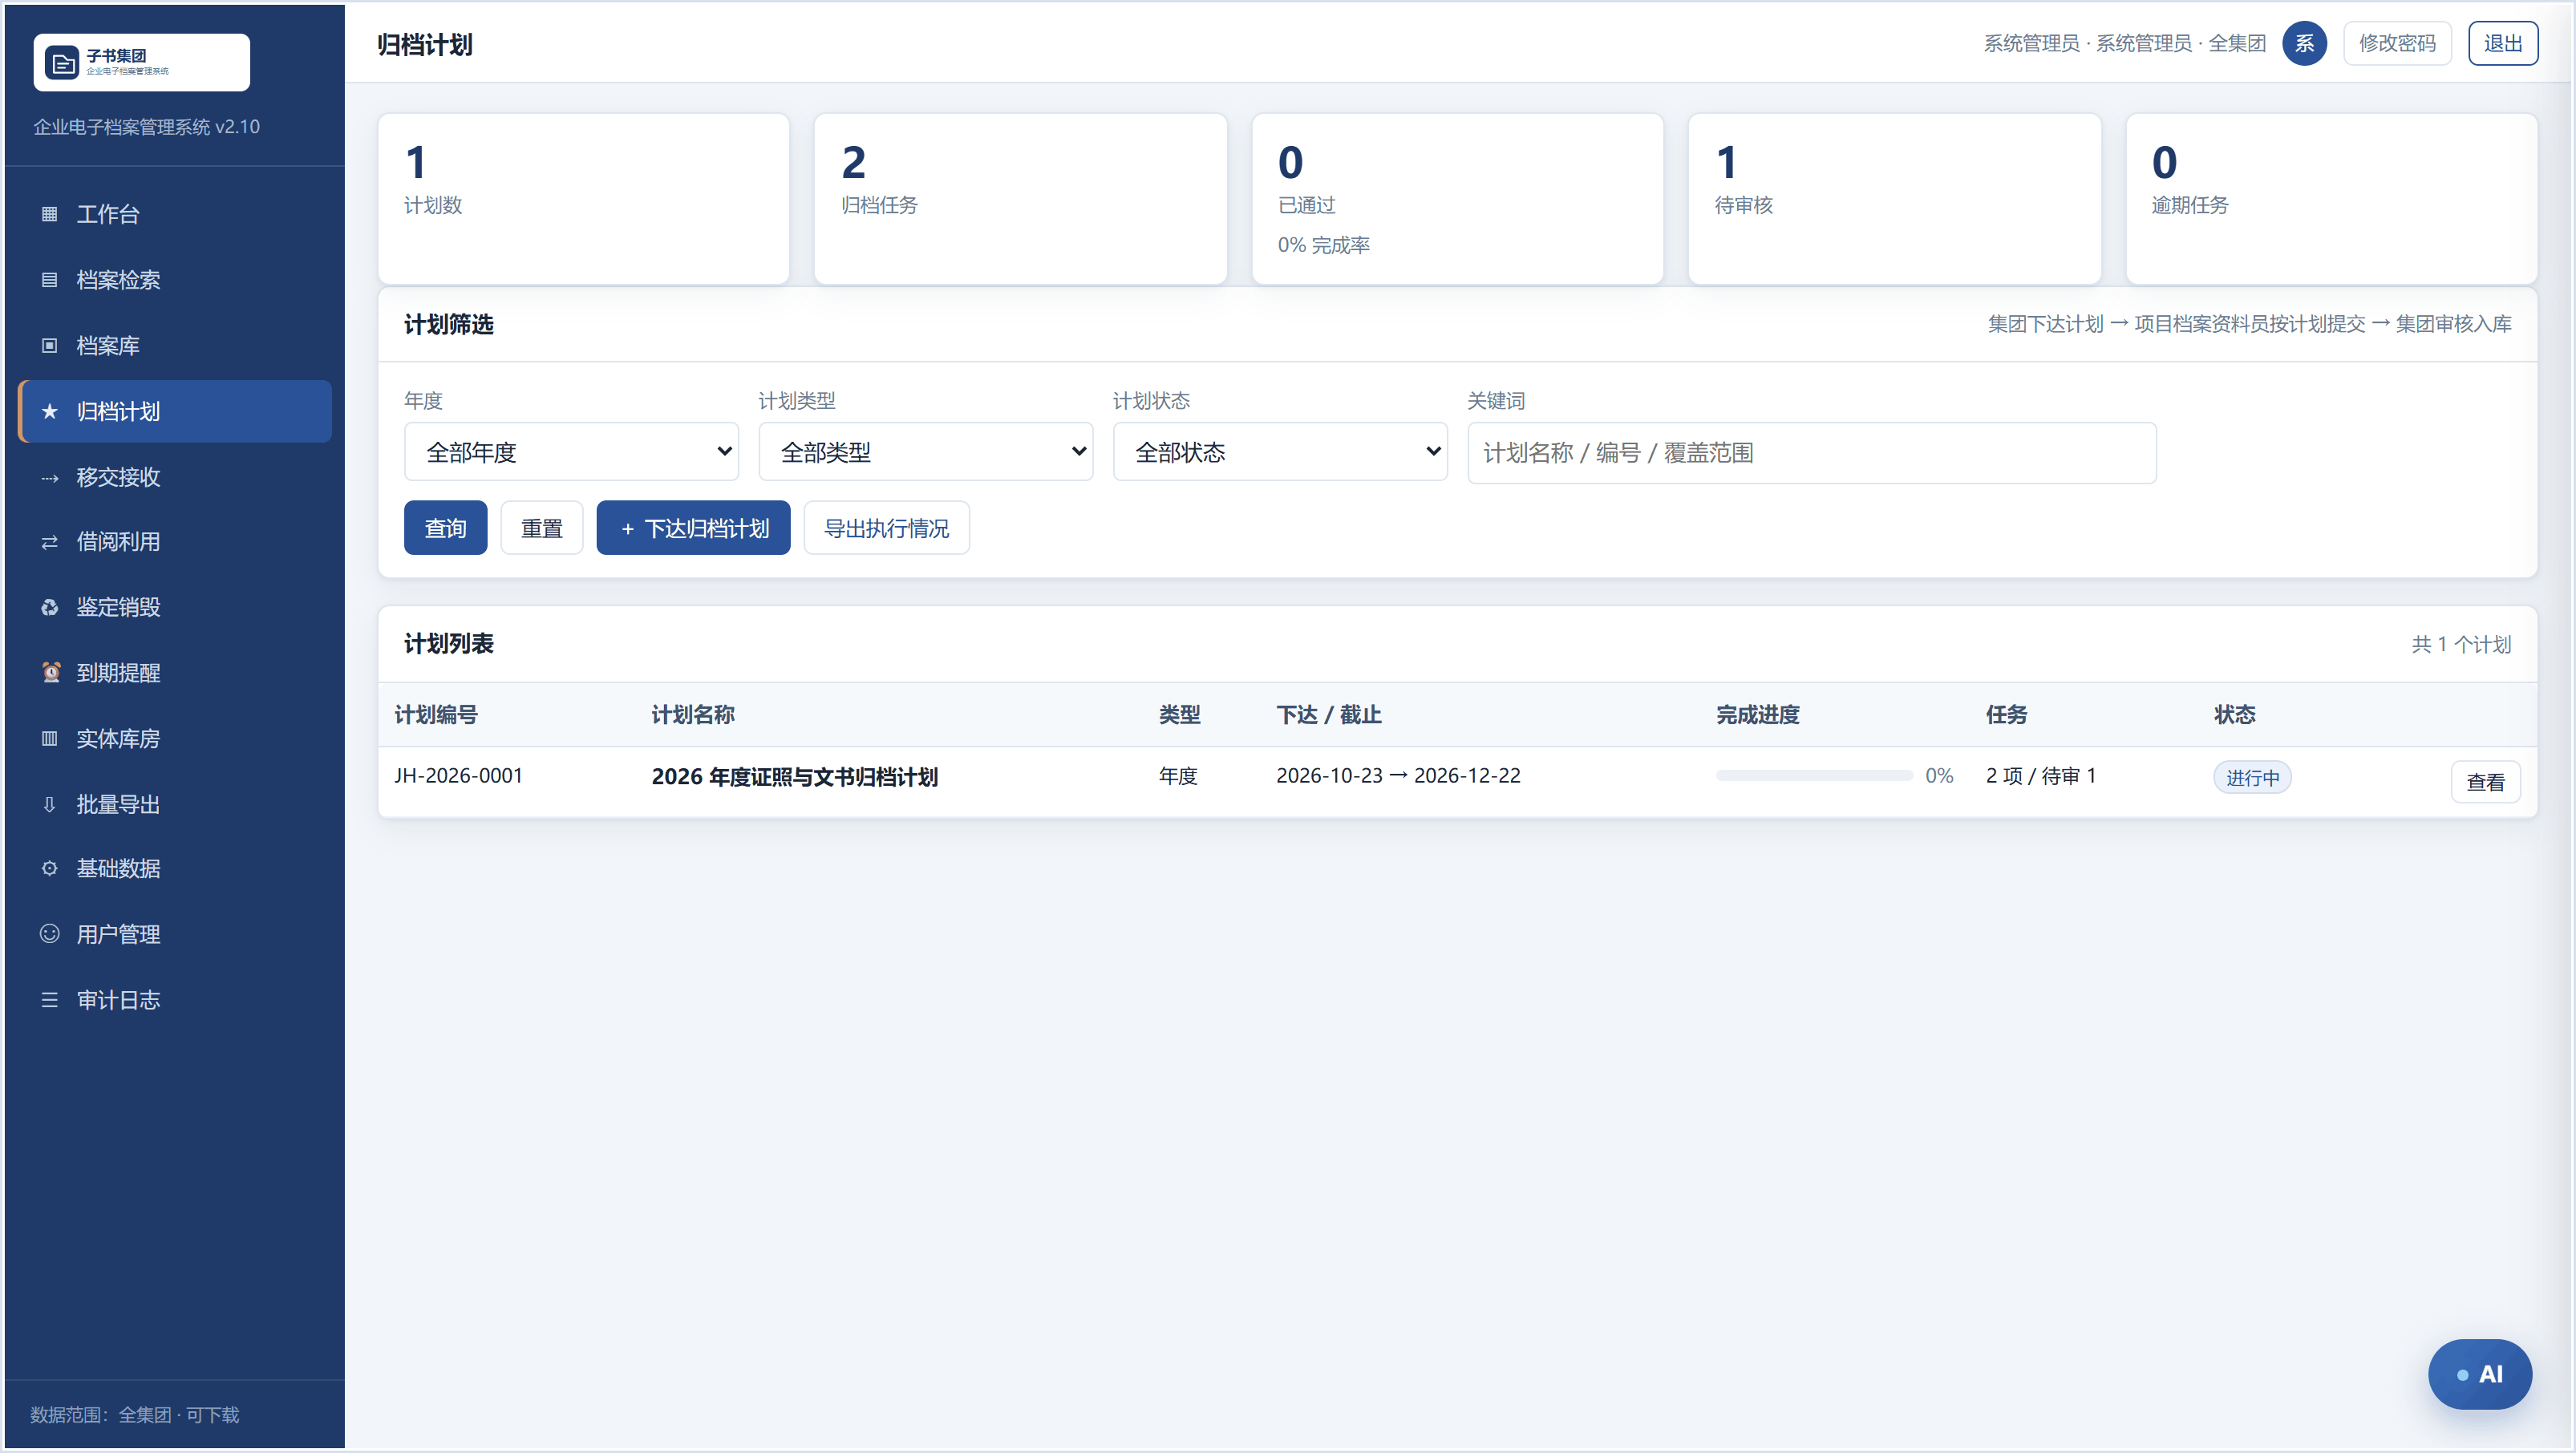Click the date range 2026-10-23 → 2026-12-22
Screen dimensions: 2576x1453
click(x=1398, y=776)
